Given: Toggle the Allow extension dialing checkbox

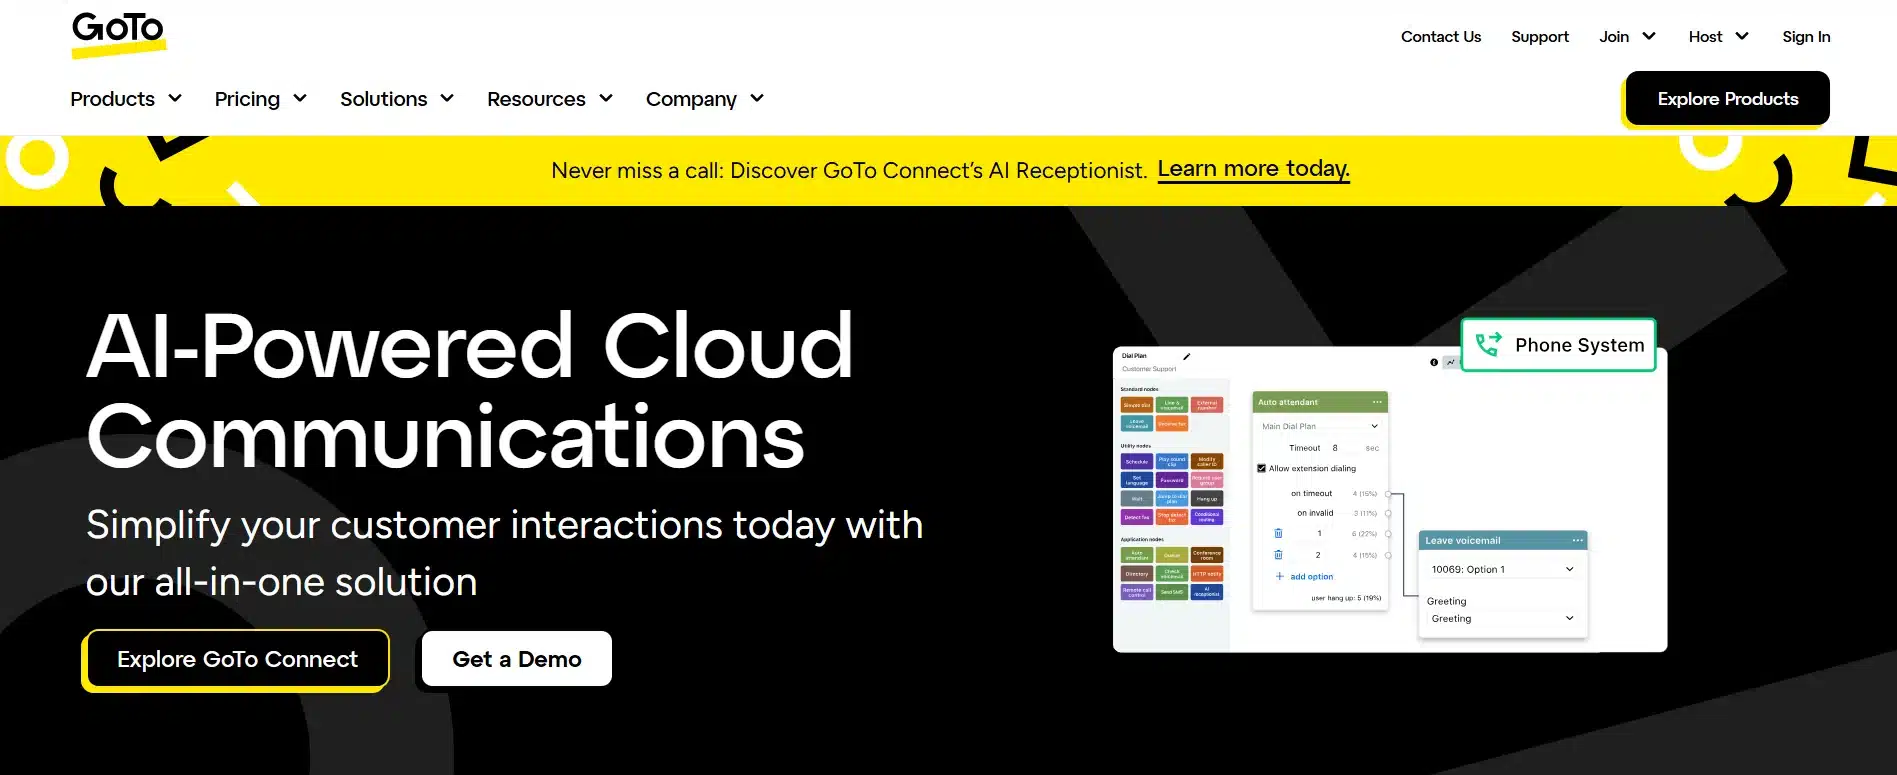Looking at the screenshot, I should pos(1261,468).
